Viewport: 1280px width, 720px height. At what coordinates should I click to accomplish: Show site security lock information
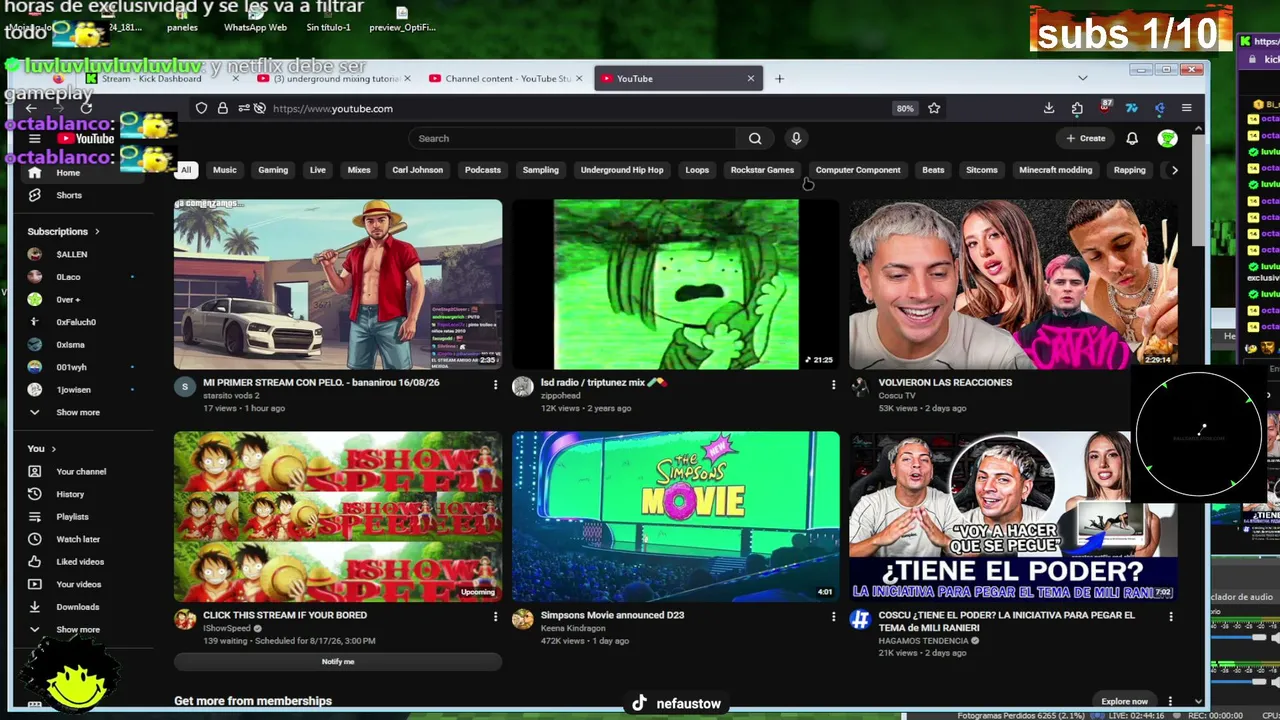point(222,108)
